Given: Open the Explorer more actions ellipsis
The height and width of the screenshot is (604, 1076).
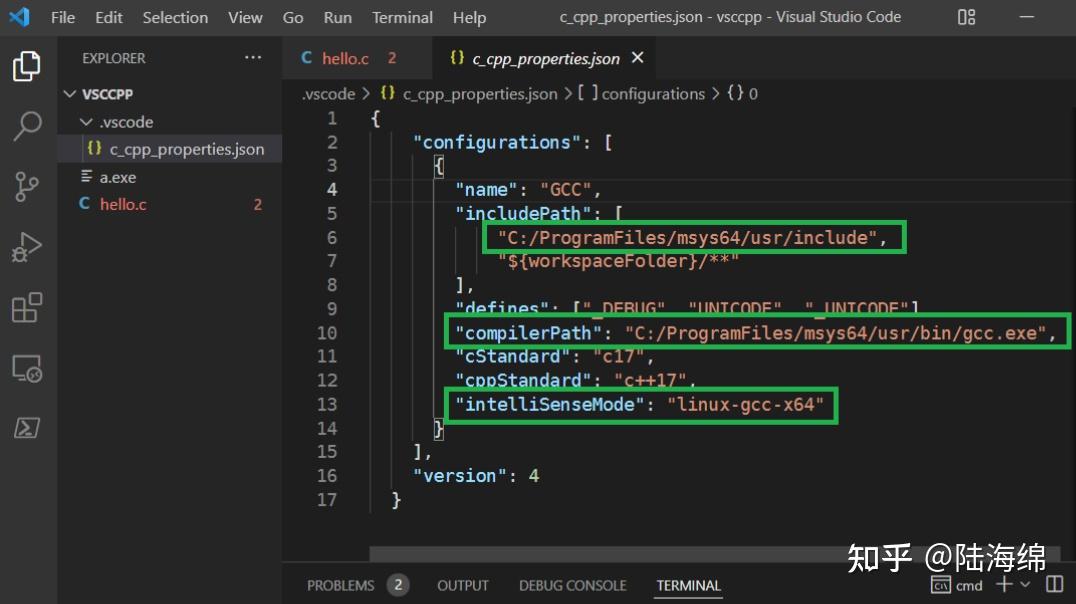Looking at the screenshot, I should pos(253,58).
